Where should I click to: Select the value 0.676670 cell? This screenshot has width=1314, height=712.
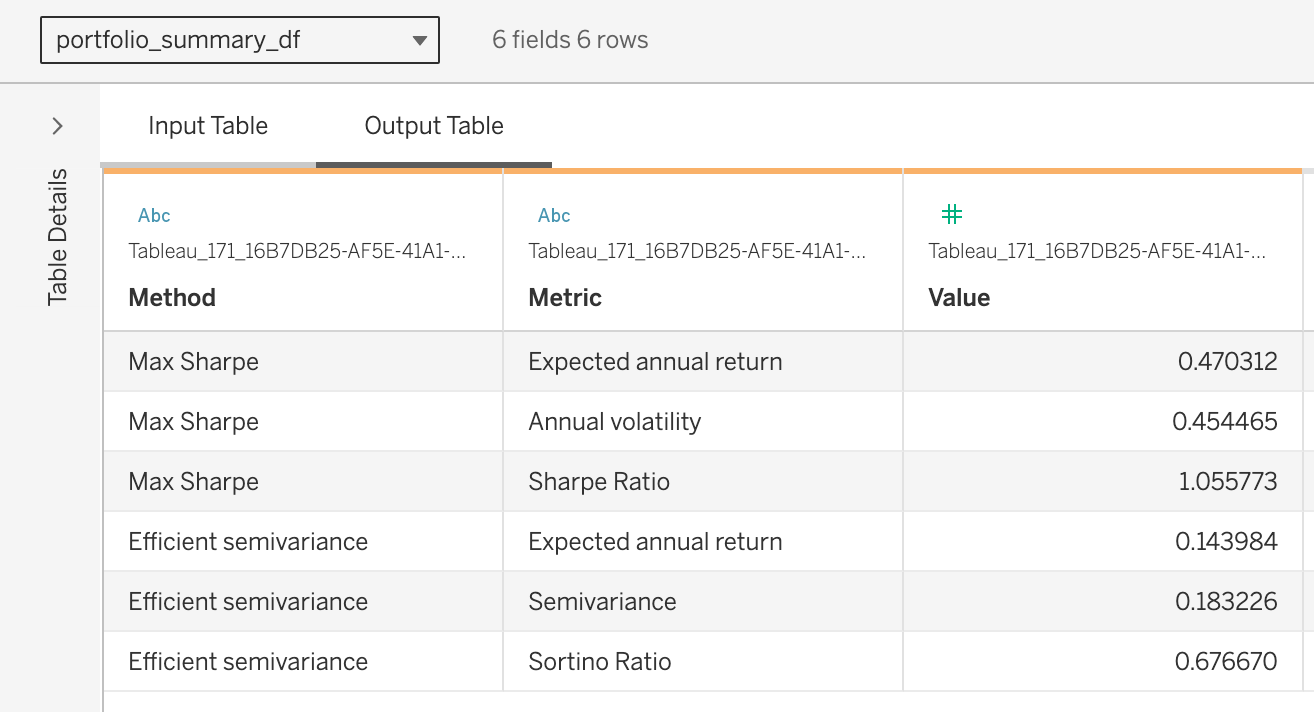pyautogui.click(x=1226, y=662)
